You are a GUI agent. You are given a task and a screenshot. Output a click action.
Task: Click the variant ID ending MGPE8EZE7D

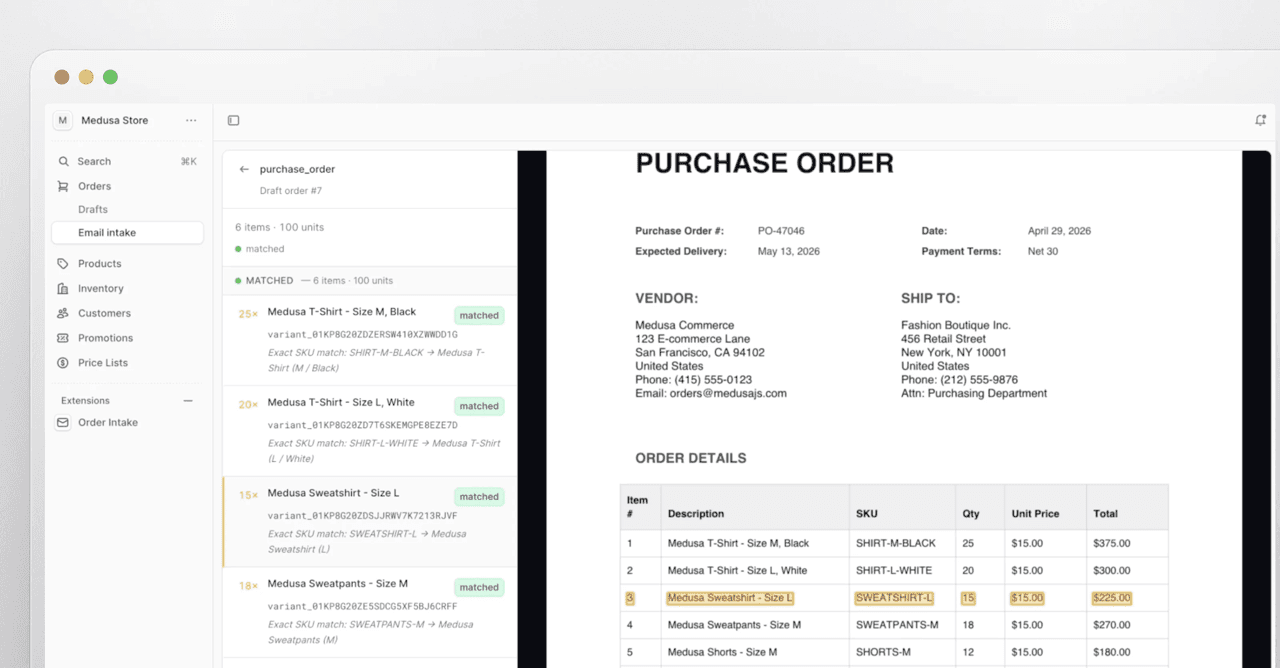click(363, 425)
